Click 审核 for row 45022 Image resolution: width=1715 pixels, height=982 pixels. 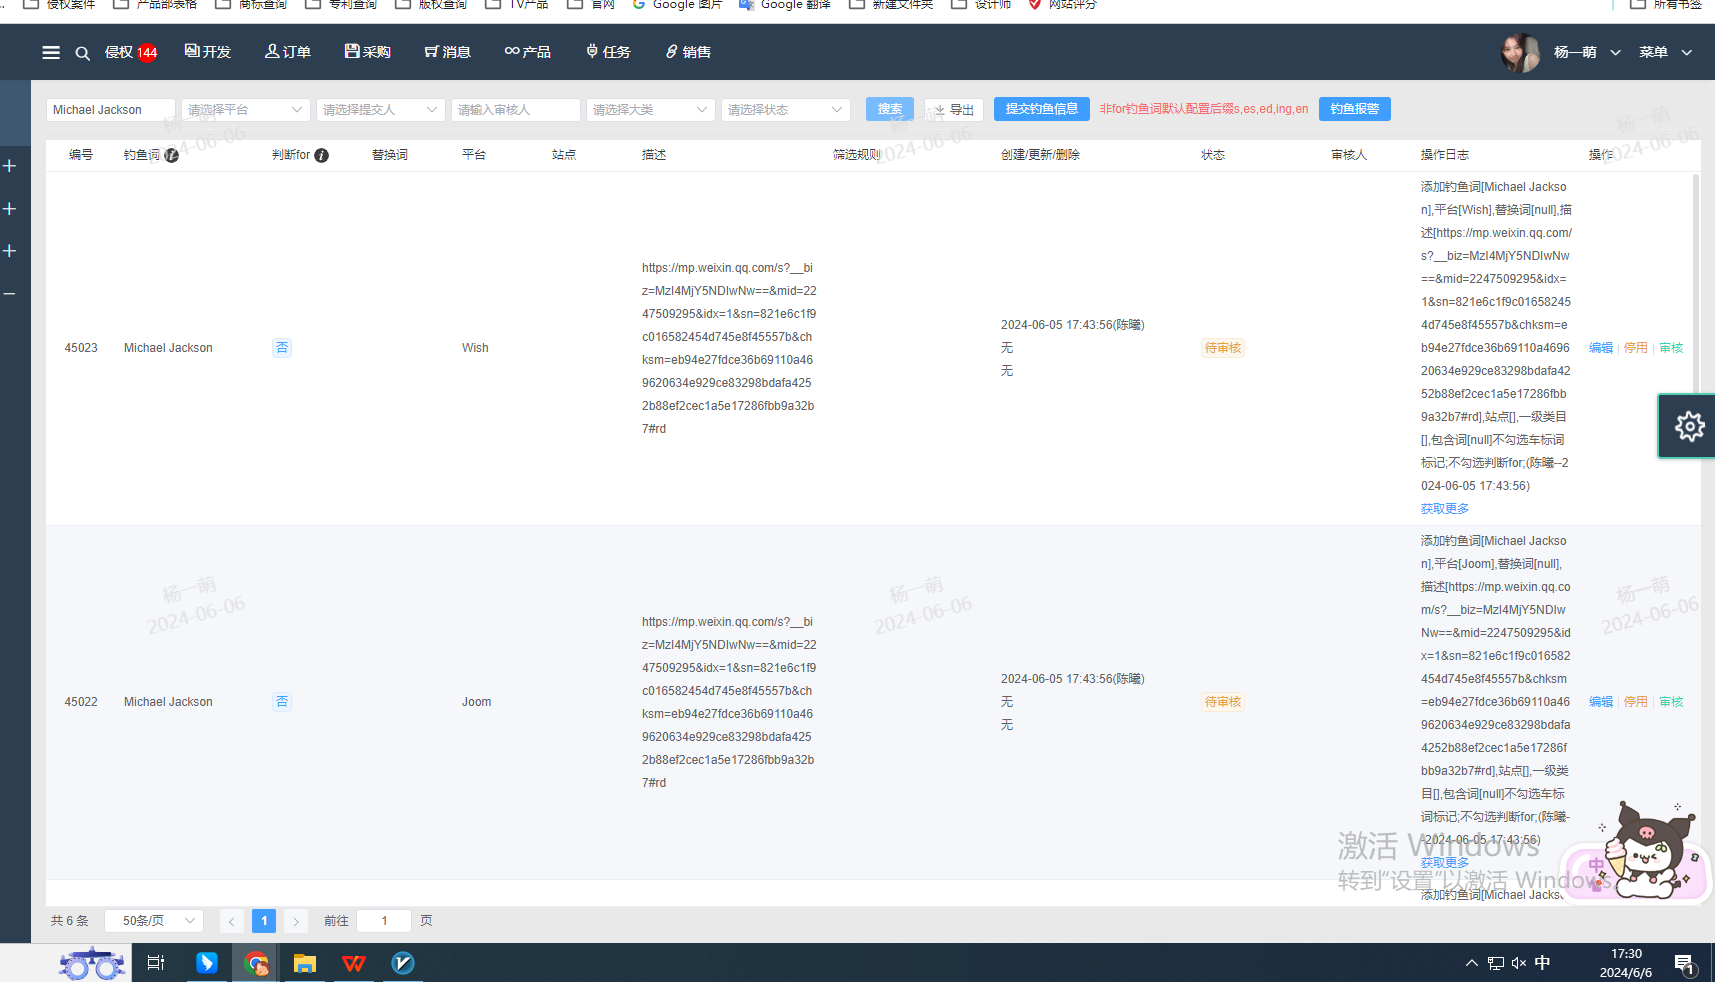pyautogui.click(x=1672, y=702)
